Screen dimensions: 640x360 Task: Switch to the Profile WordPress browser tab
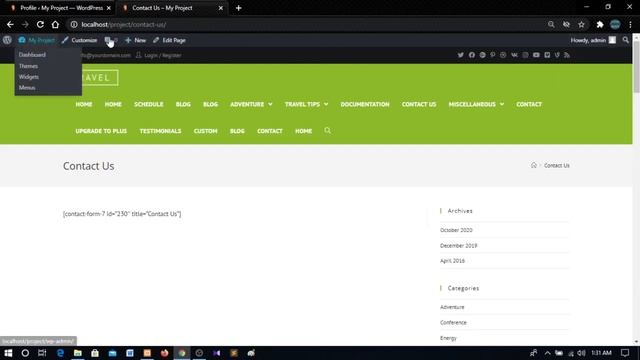[x=61, y=8]
